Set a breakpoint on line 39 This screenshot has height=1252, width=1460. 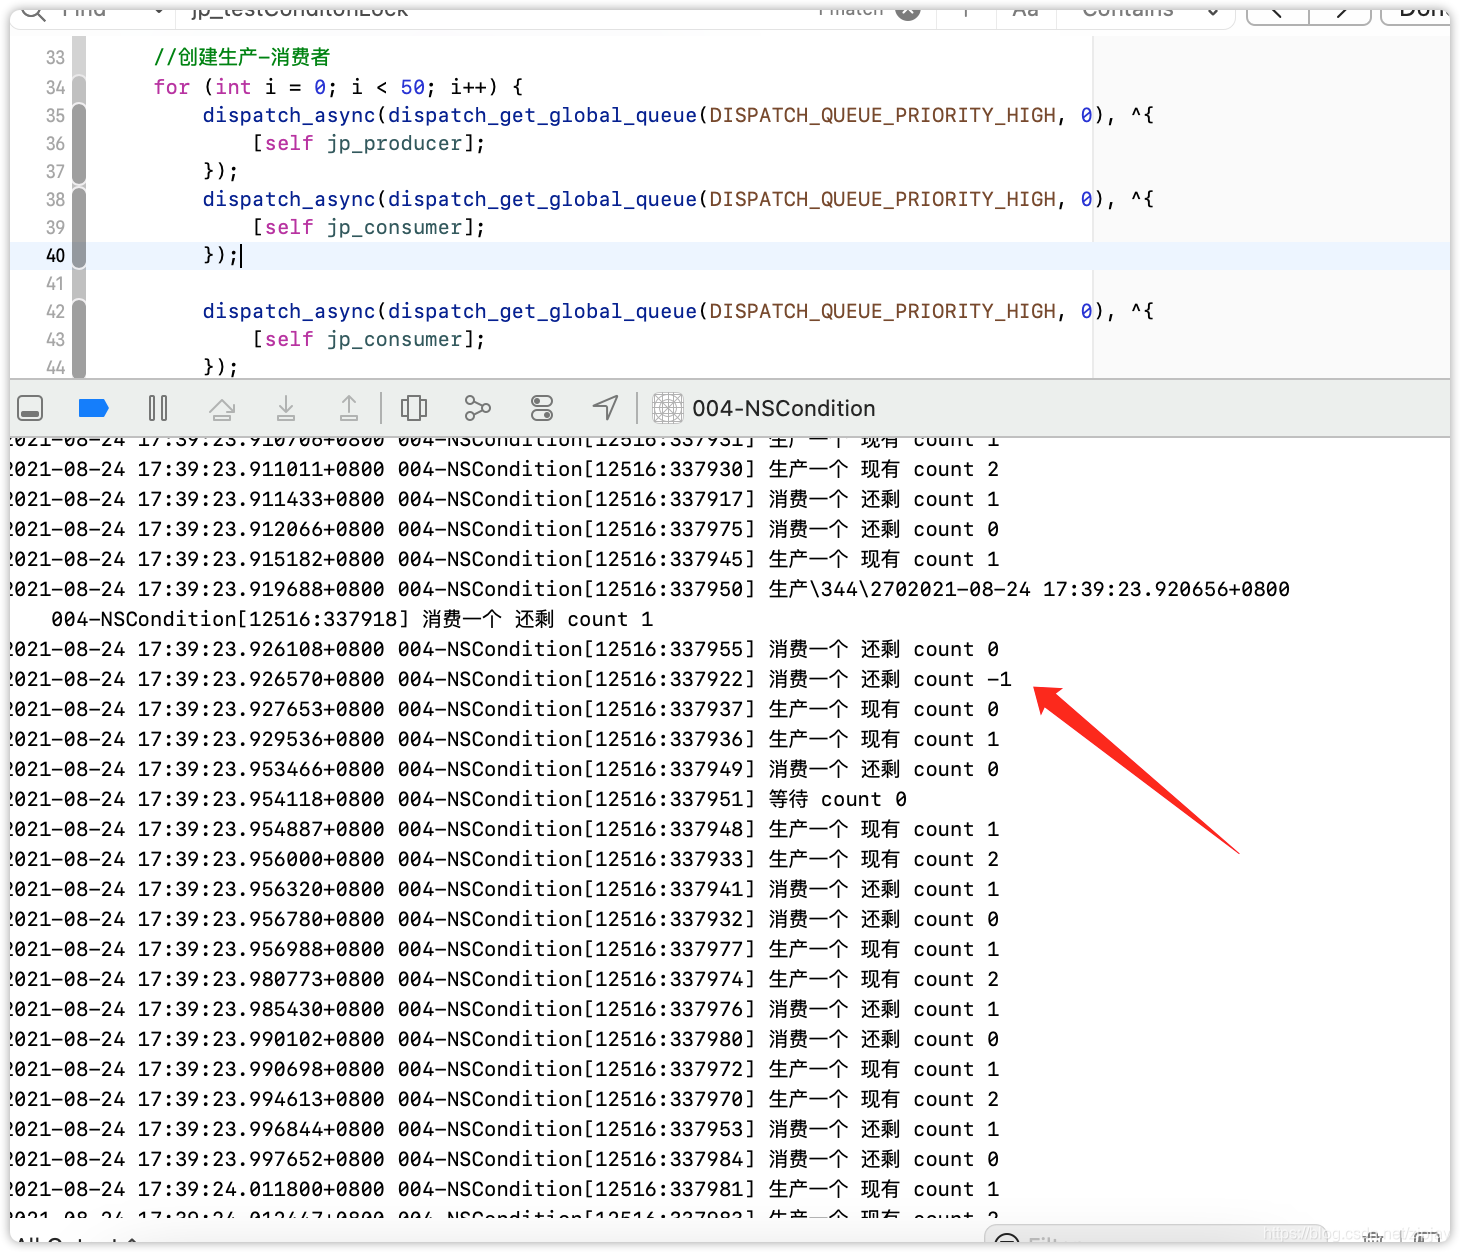55,227
